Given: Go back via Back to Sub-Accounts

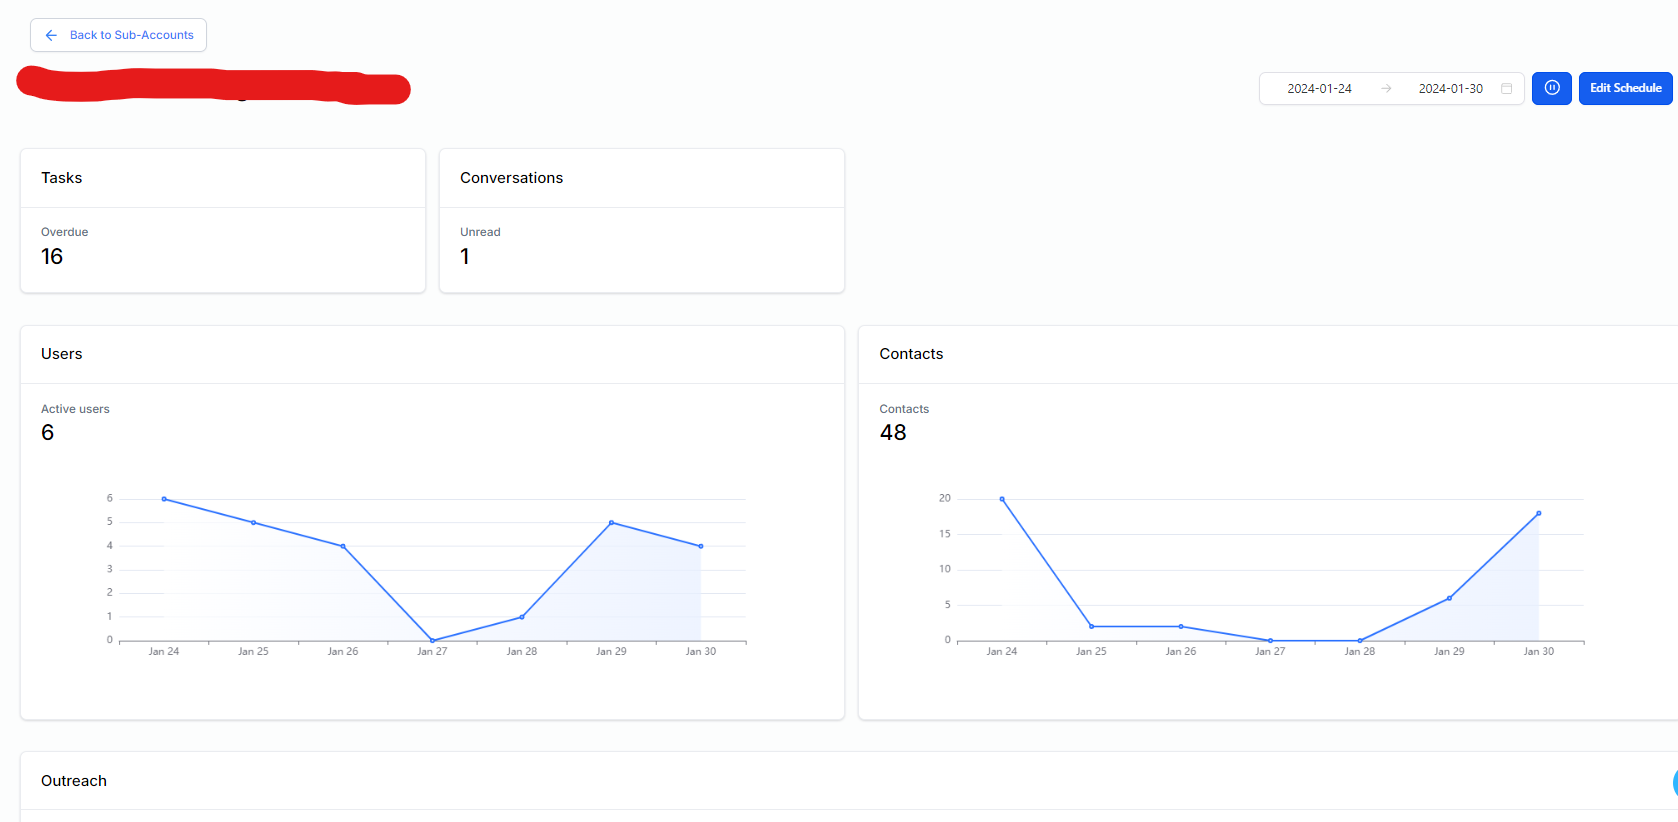Looking at the screenshot, I should (x=131, y=35).
